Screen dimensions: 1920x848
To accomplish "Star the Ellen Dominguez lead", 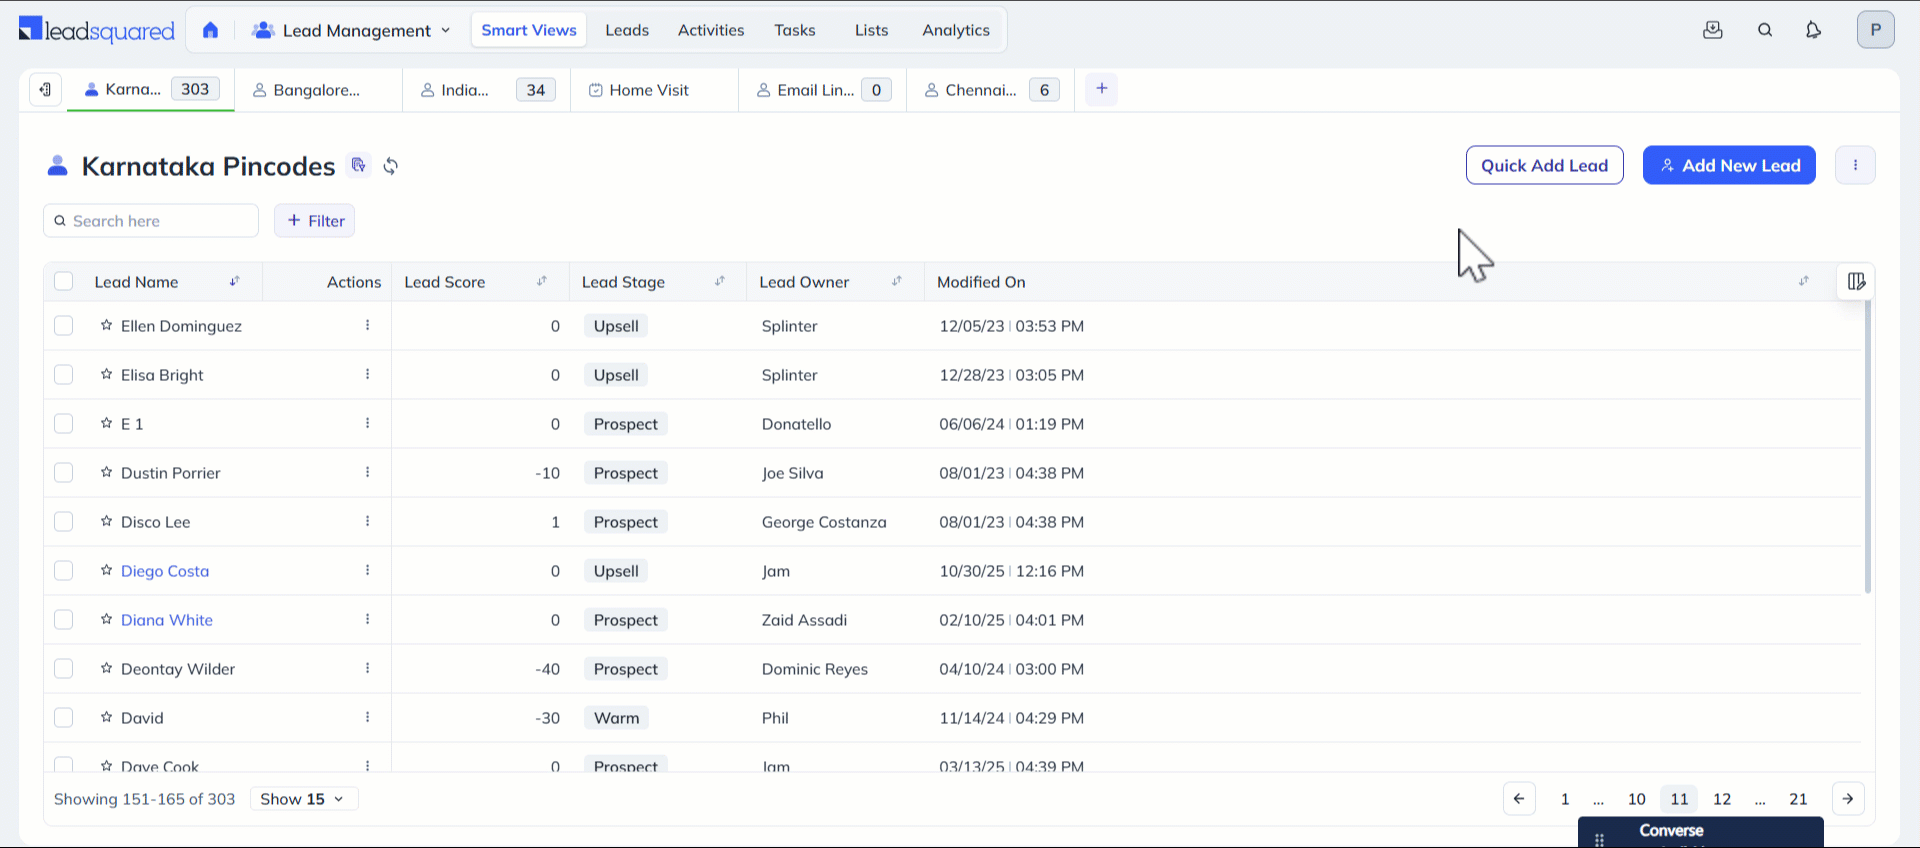I will (106, 326).
